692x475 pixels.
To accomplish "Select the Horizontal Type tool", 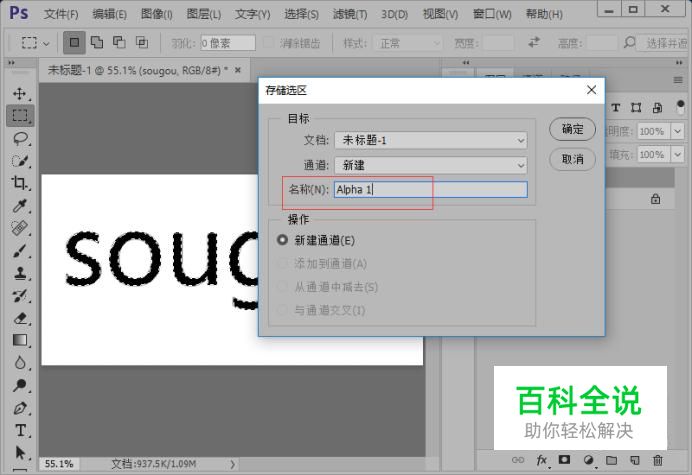I will click(x=20, y=430).
